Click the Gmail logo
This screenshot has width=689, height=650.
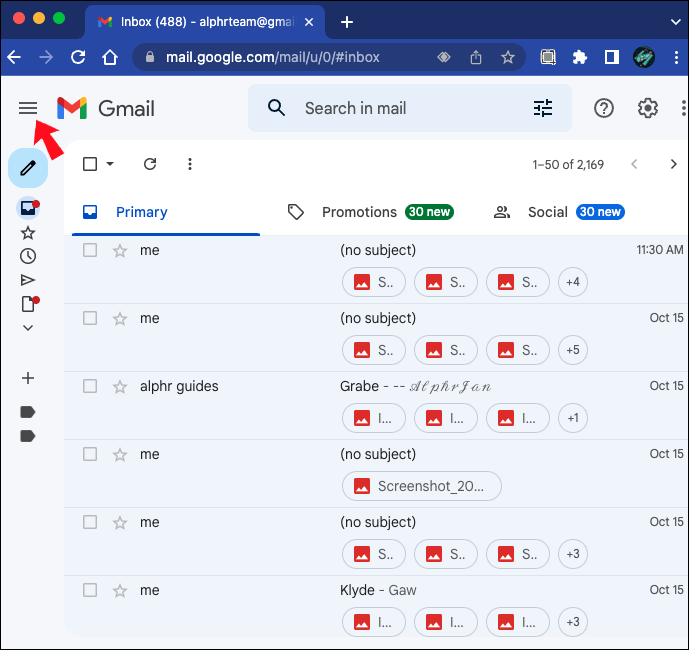click(x=106, y=108)
